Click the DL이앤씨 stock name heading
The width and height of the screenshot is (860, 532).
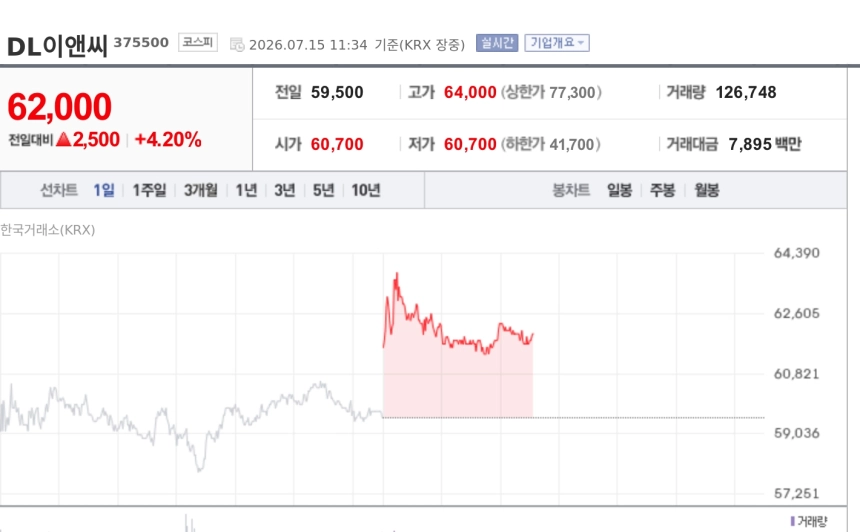click(x=57, y=47)
